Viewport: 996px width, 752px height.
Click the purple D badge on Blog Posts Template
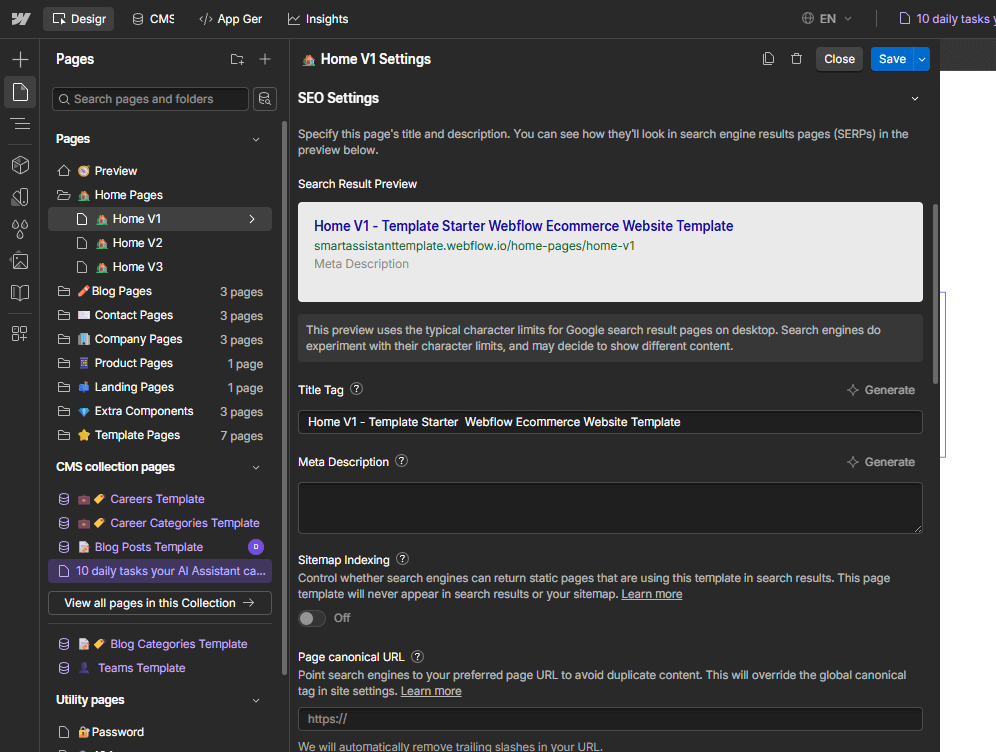point(256,547)
